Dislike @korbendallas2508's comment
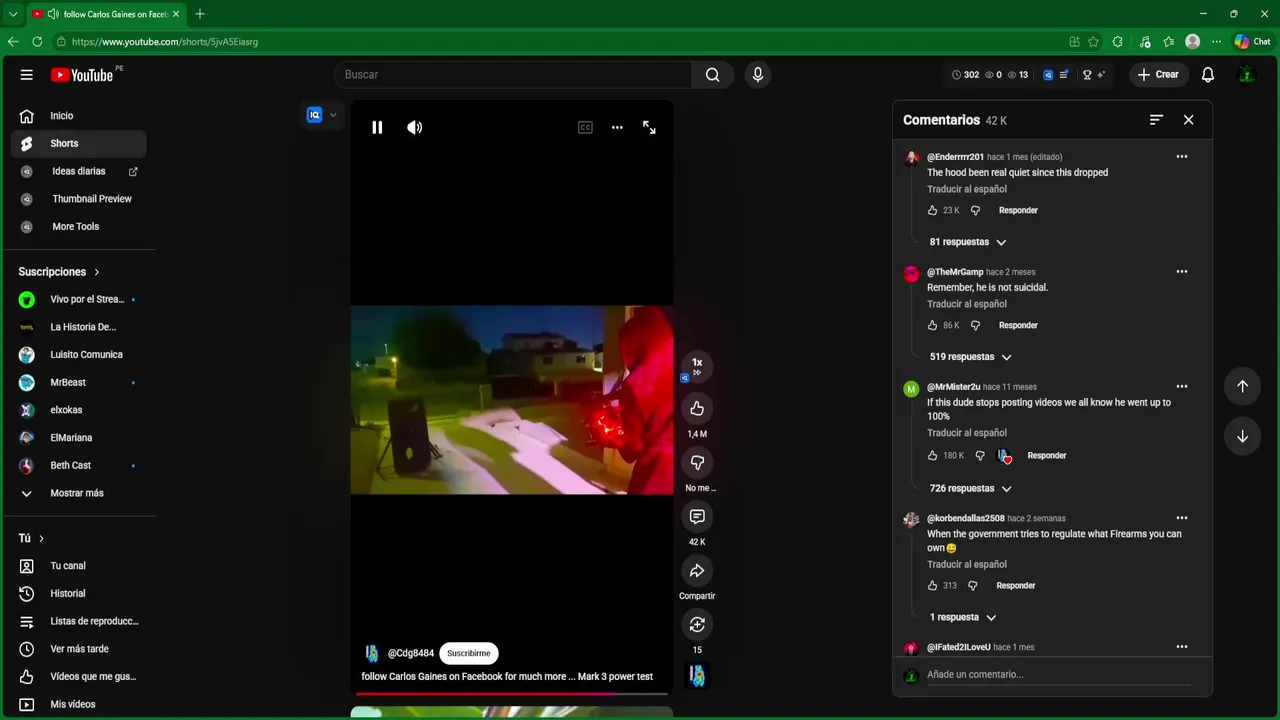The width and height of the screenshot is (1280, 720). [972, 586]
